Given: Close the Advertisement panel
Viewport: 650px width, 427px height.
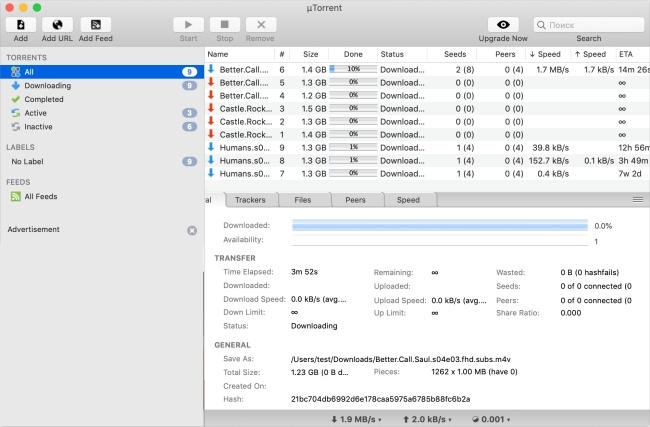Looking at the screenshot, I should click(x=192, y=230).
